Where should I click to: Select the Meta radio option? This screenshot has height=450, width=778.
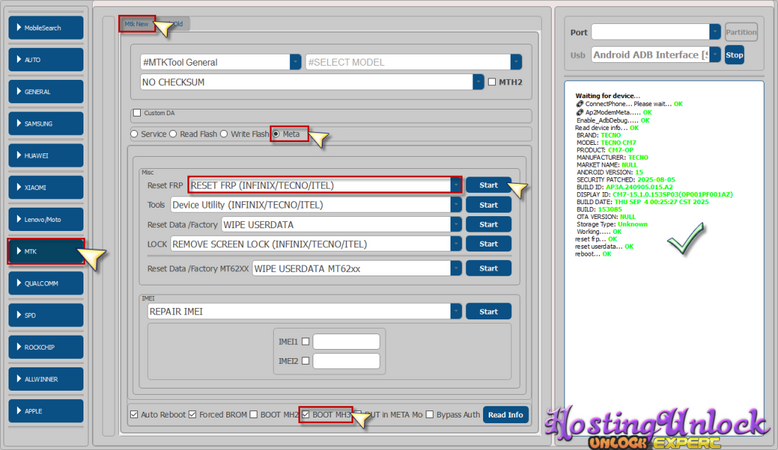(x=276, y=134)
